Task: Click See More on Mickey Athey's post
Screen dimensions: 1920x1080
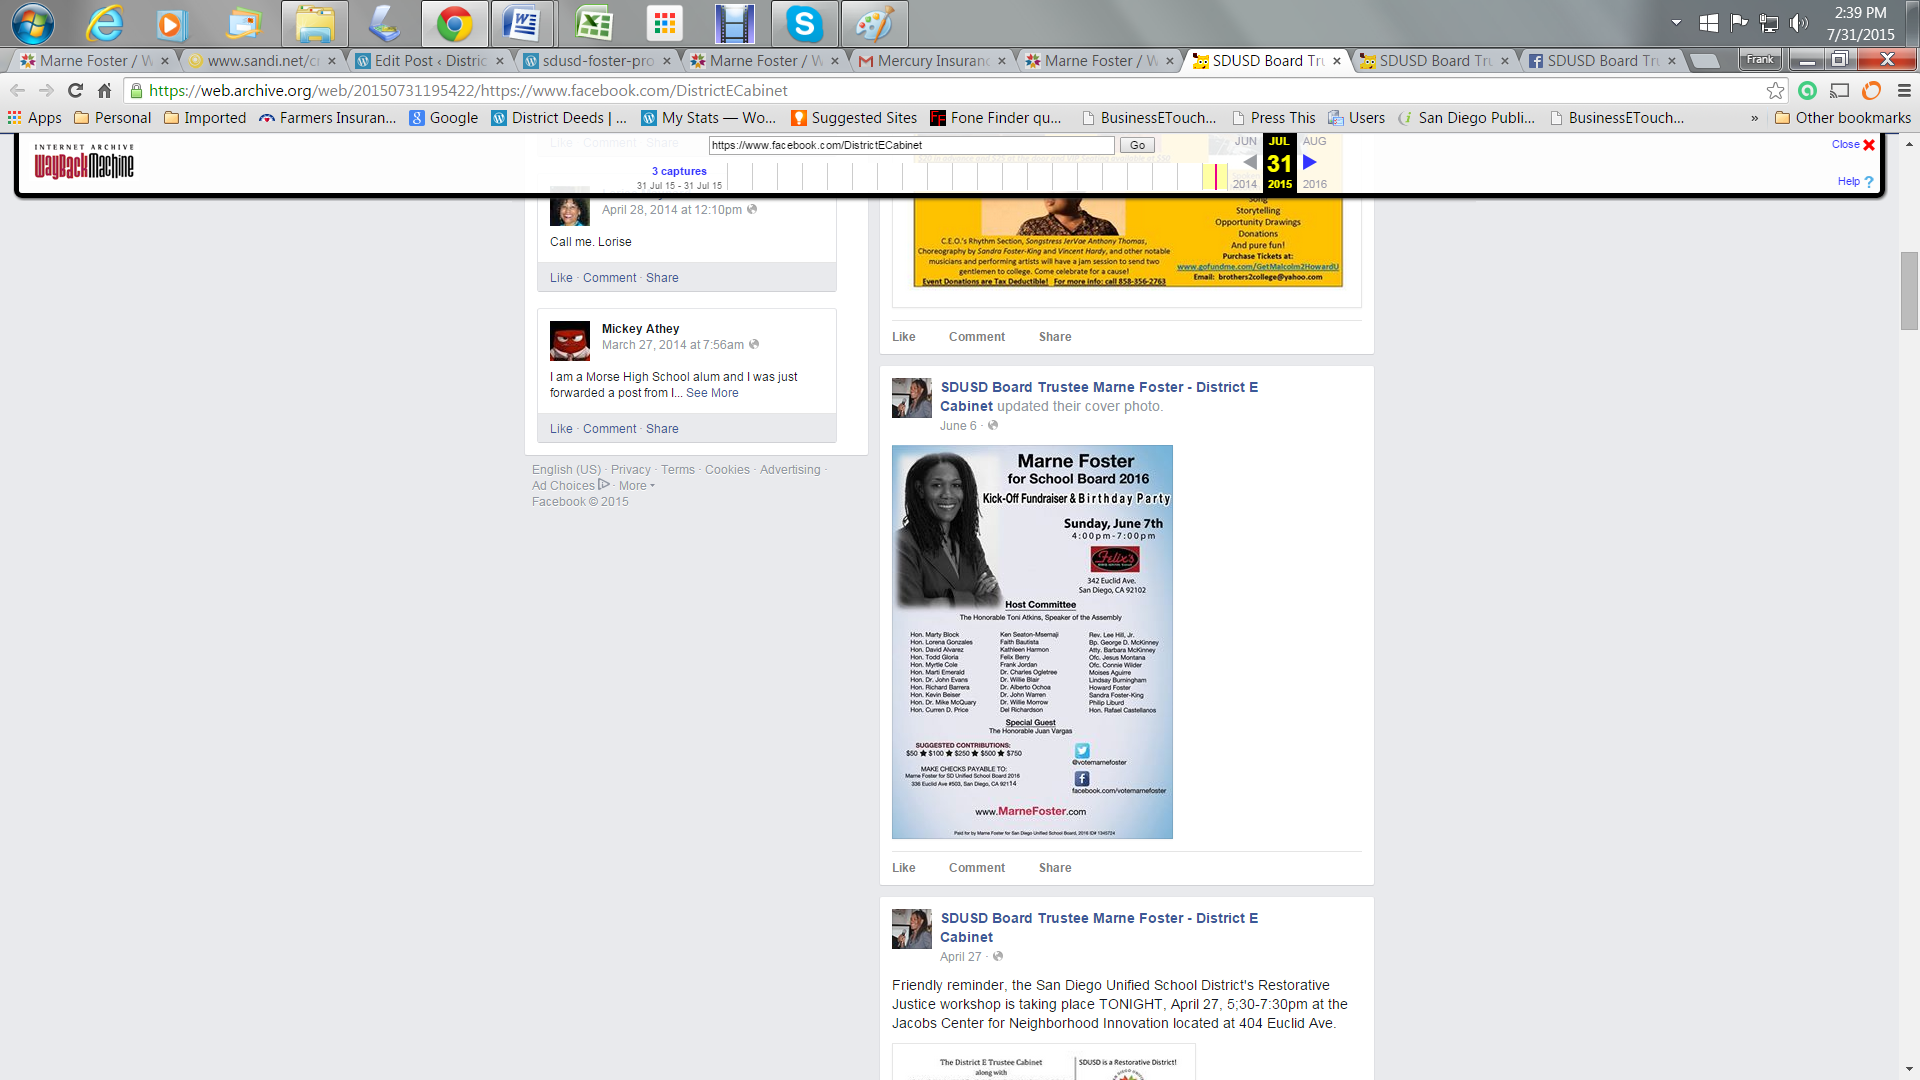Action: point(712,393)
